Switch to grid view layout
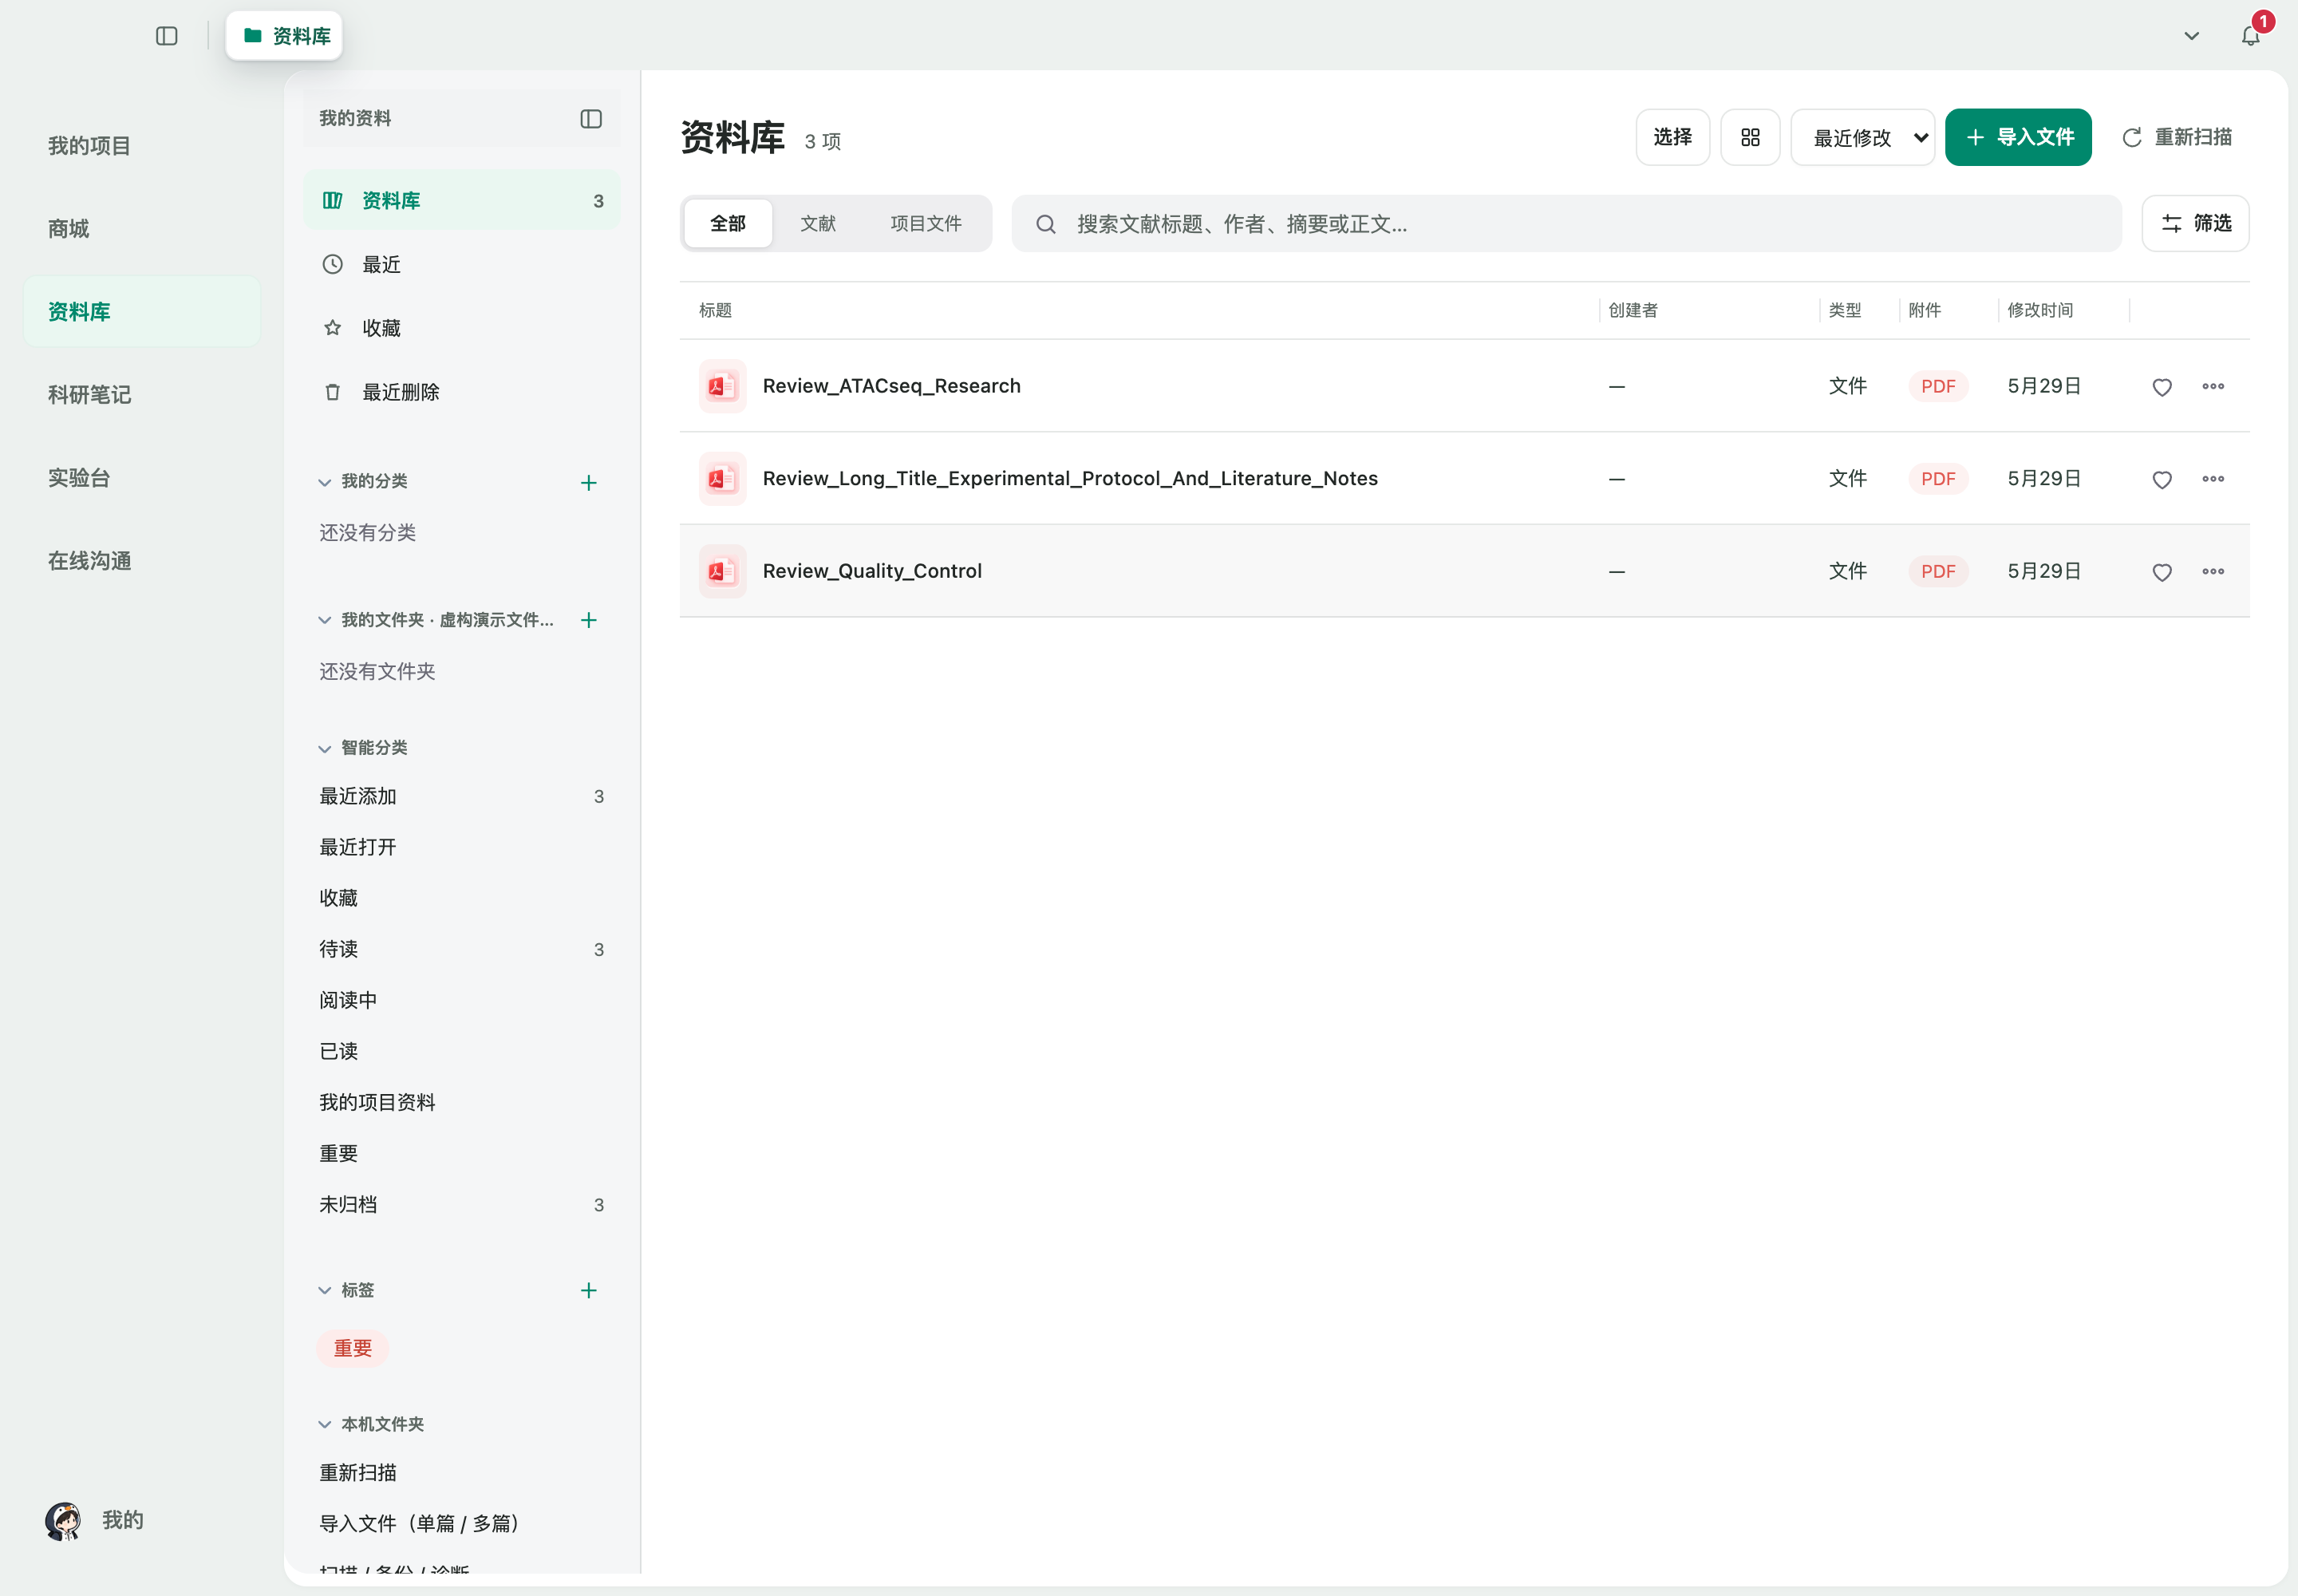This screenshot has width=2298, height=1596. point(1750,138)
